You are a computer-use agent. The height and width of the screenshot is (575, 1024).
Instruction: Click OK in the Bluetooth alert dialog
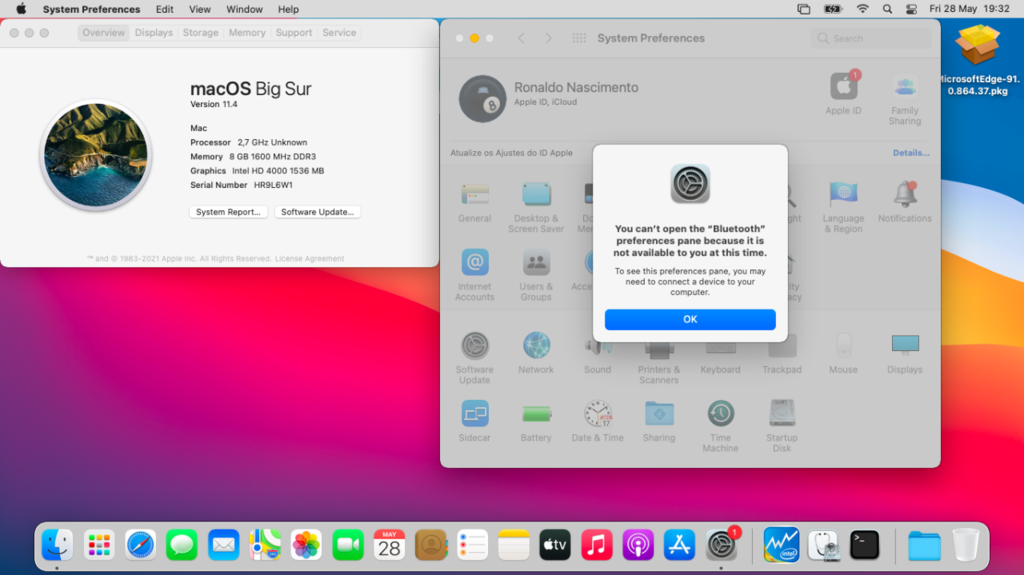(689, 319)
